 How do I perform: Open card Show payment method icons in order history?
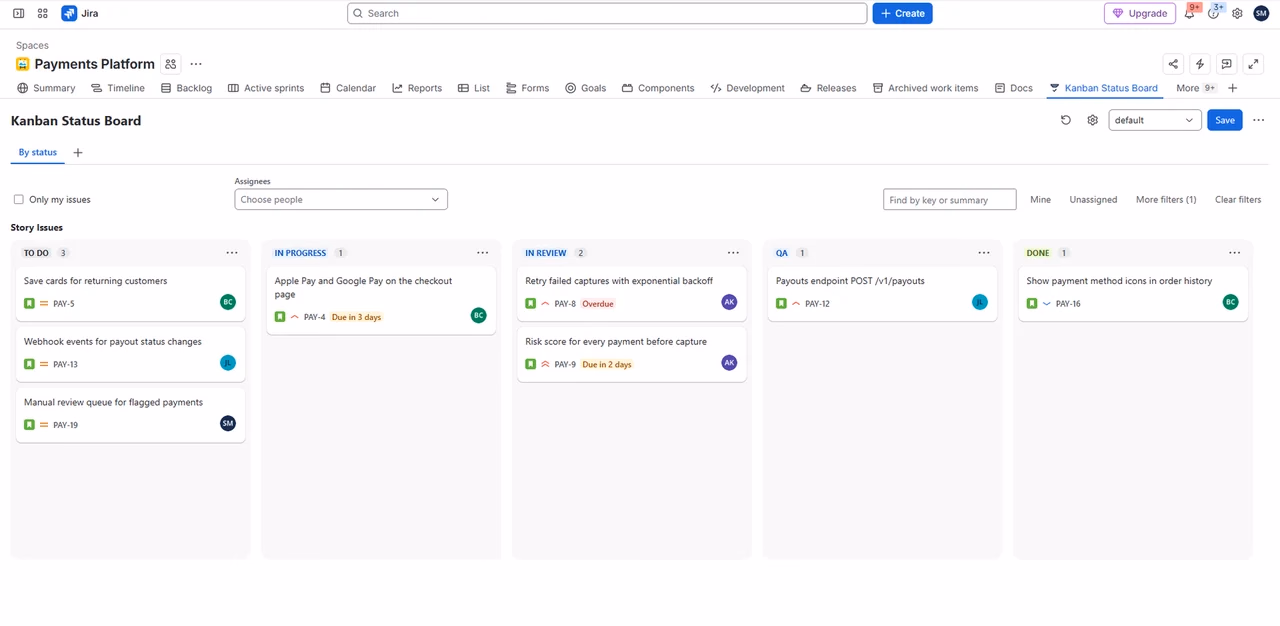[1133, 293]
